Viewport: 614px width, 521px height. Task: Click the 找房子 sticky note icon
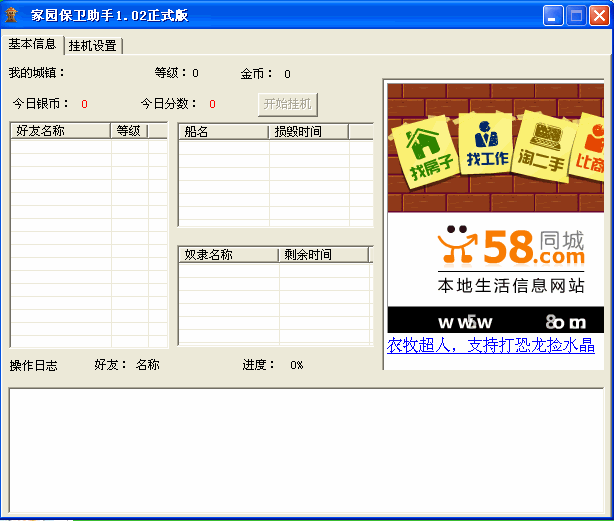(x=424, y=153)
